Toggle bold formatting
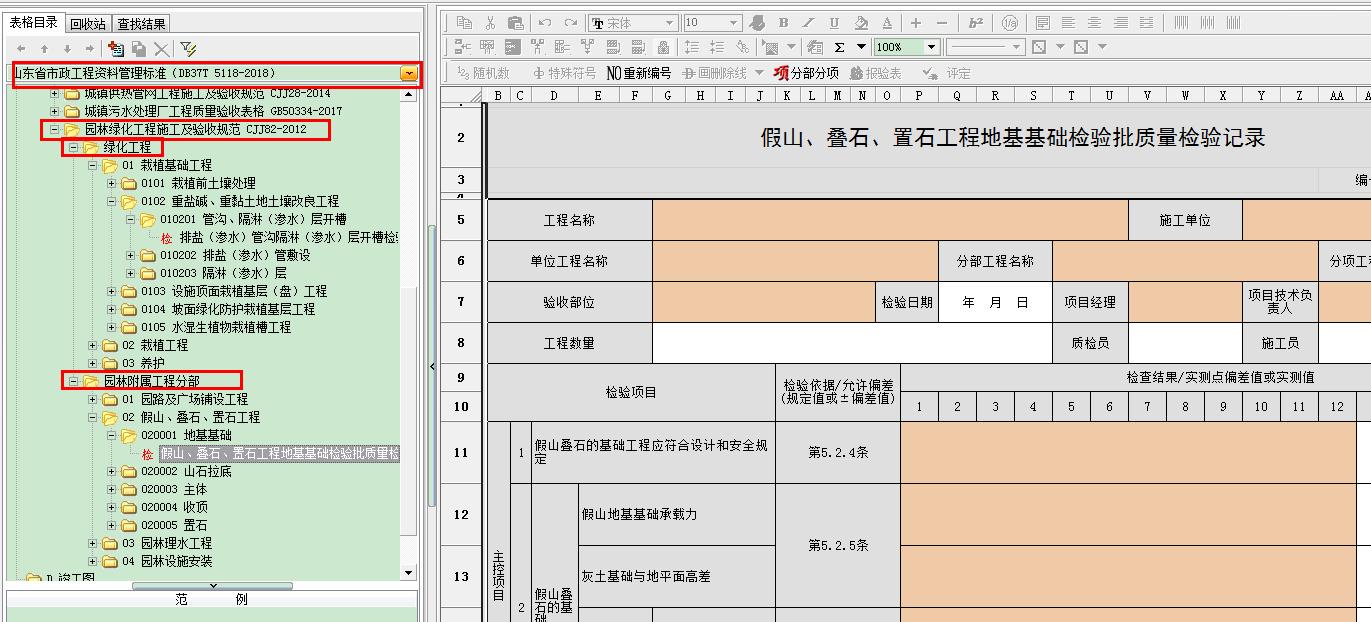The height and width of the screenshot is (622, 1371). pos(783,23)
